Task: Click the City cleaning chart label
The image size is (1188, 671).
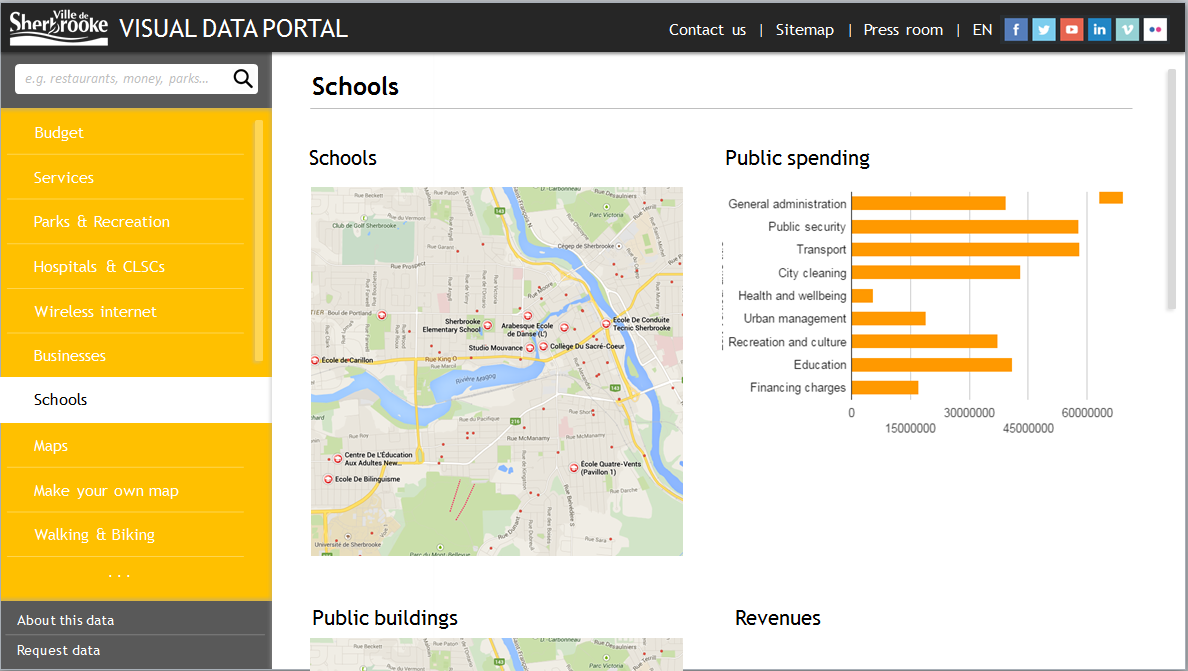Action: [811, 273]
